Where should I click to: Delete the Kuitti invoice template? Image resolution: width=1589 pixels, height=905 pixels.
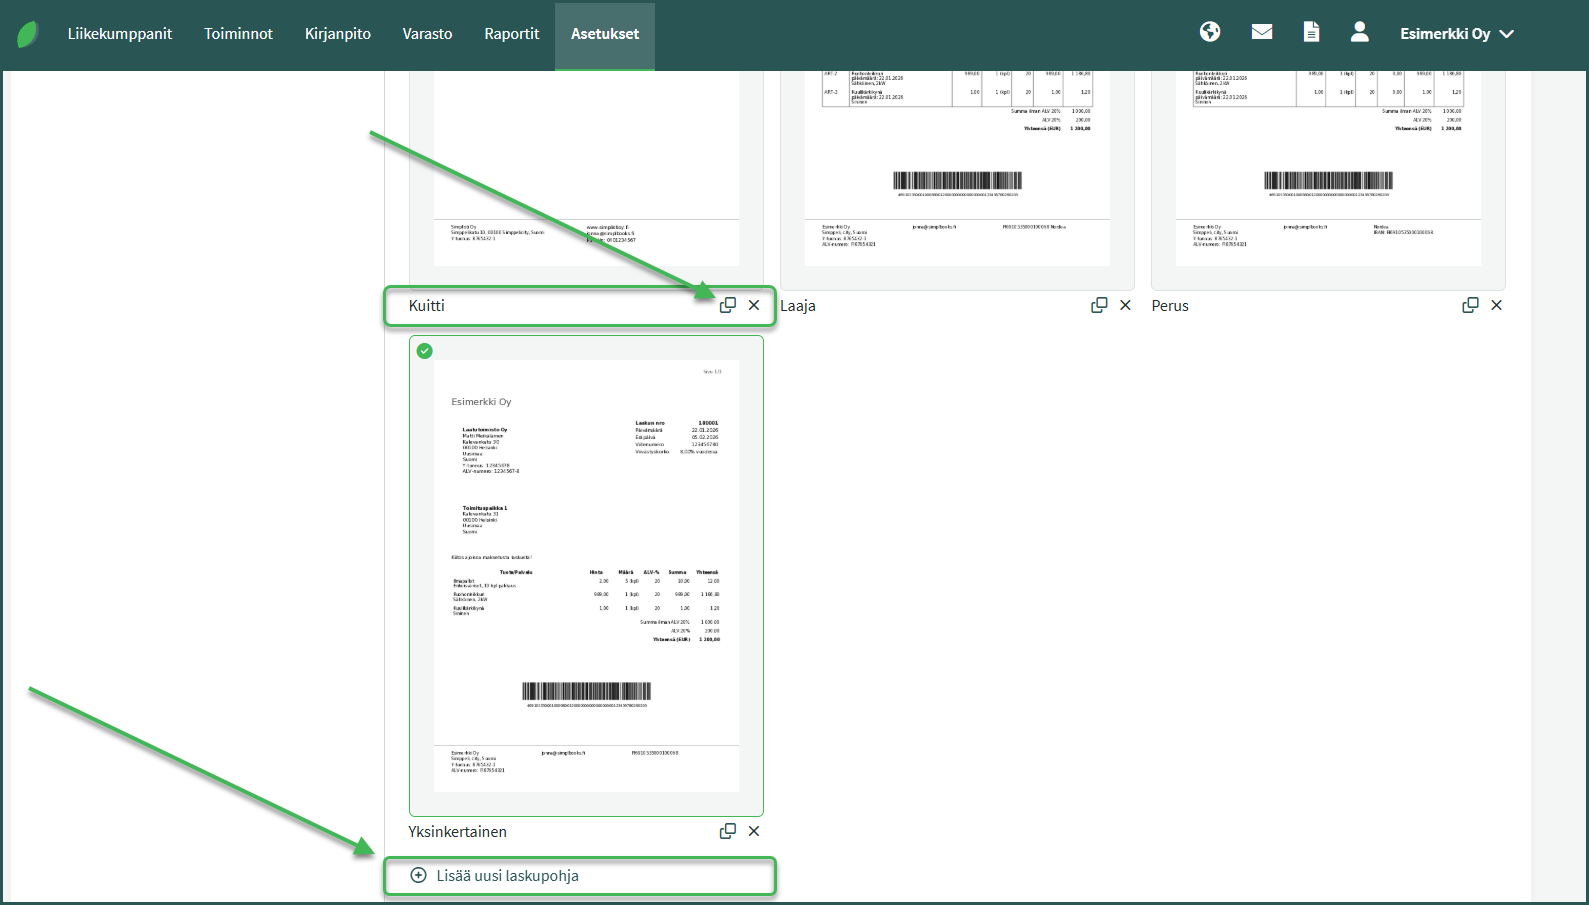coord(754,305)
